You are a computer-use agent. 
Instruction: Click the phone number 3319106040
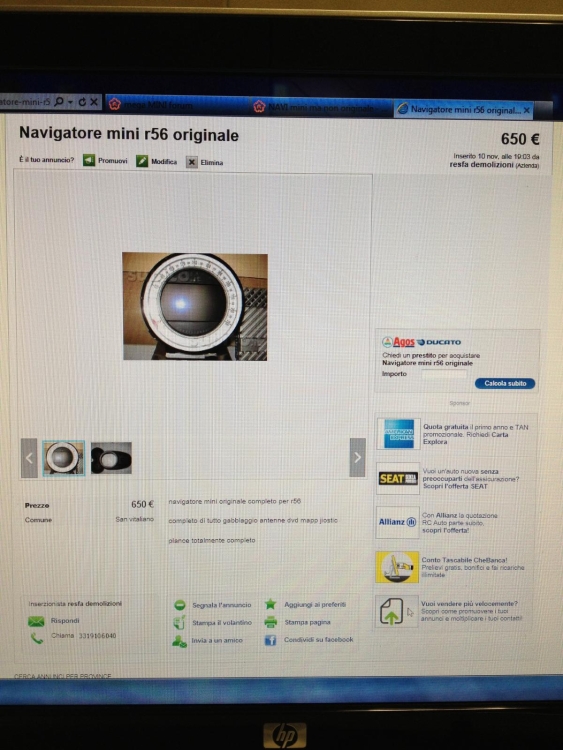pyautogui.click(x=98, y=636)
